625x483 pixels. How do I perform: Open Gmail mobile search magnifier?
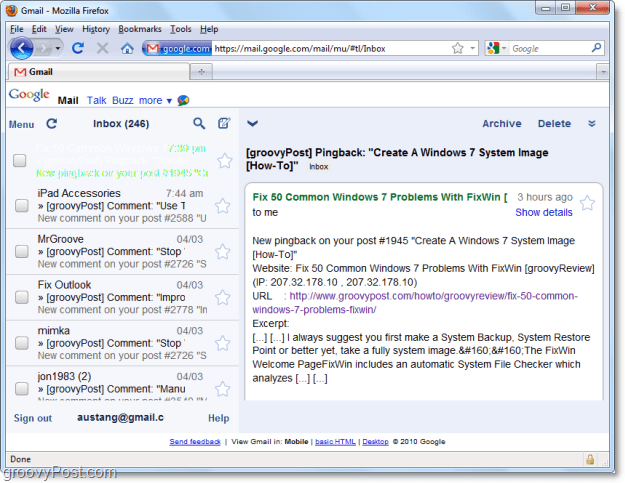click(x=199, y=124)
